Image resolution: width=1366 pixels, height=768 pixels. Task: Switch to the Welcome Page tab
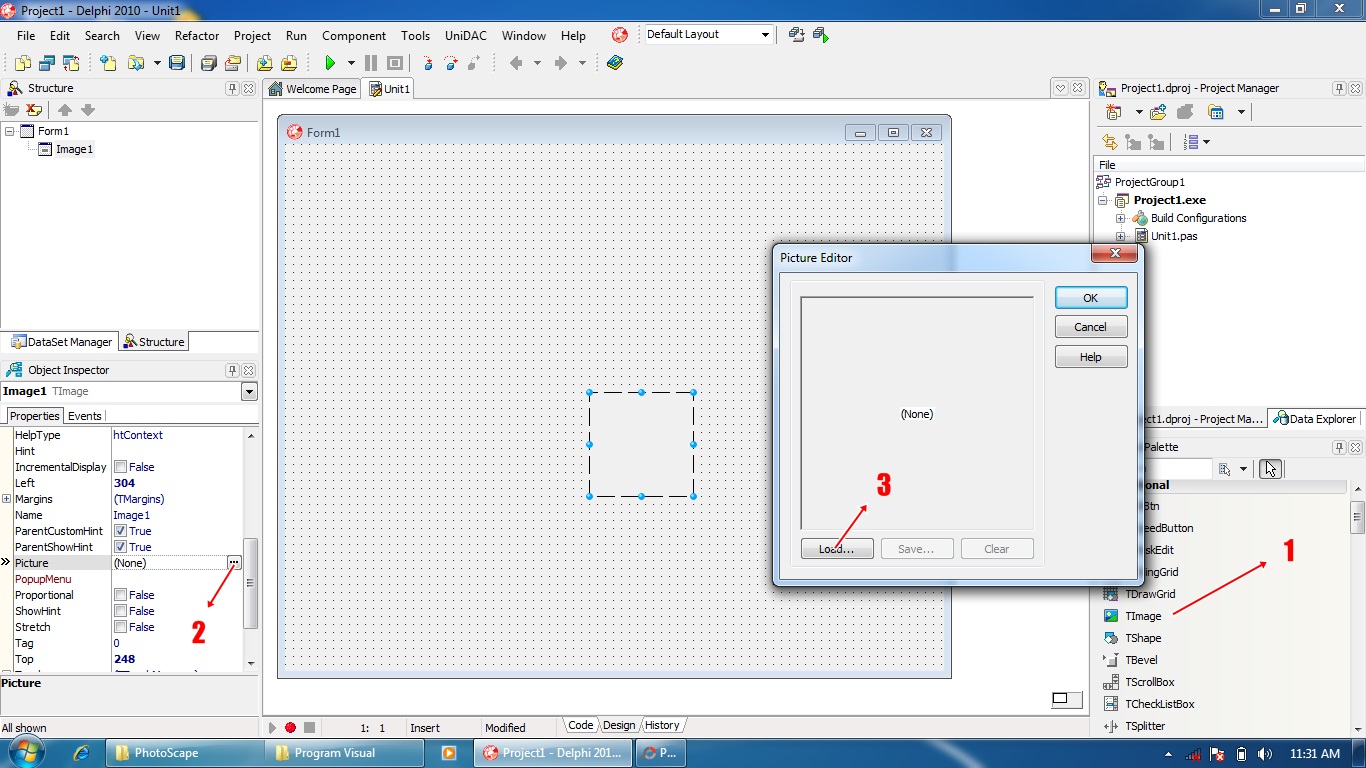[312, 89]
